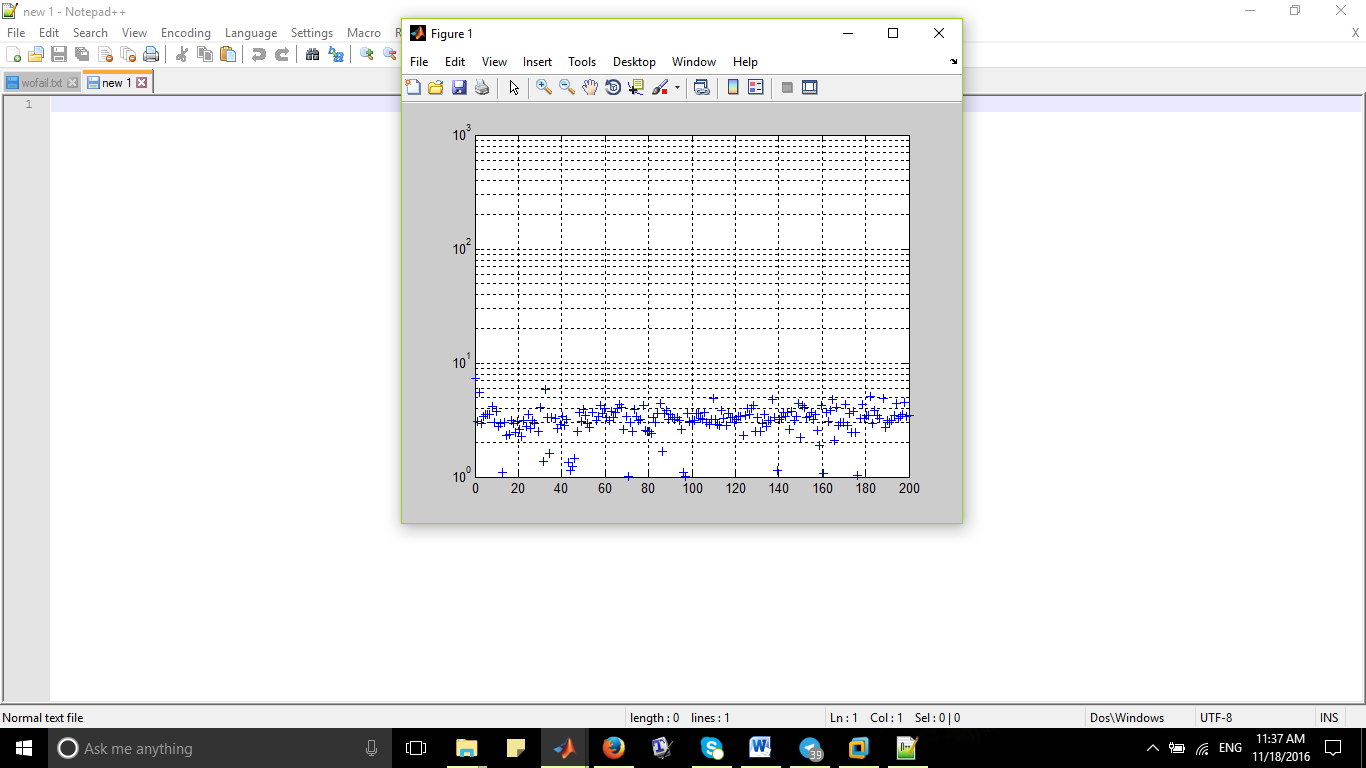Switch to the new 1 tab

click(x=117, y=83)
